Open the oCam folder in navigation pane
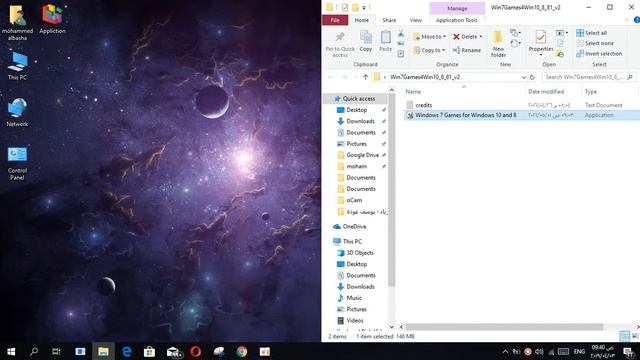640x360 pixels. (354, 200)
